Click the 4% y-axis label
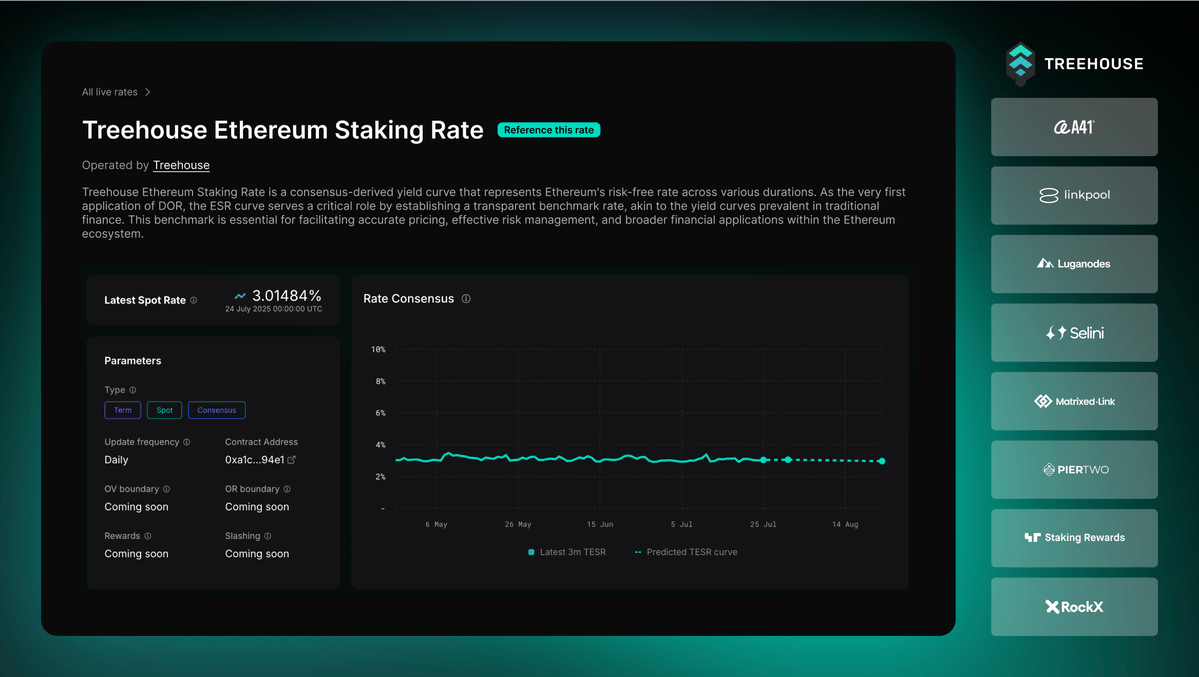The width and height of the screenshot is (1199, 677). click(x=380, y=445)
